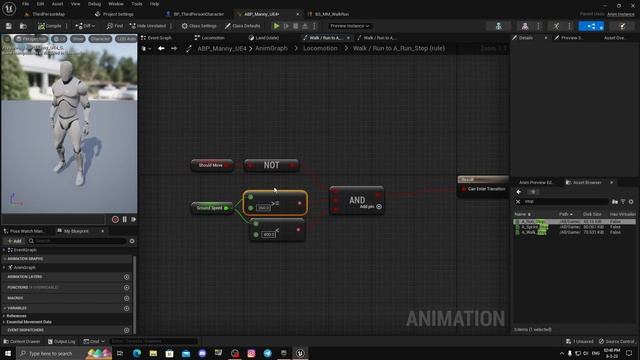The width and height of the screenshot is (640, 360).
Task: Open the viewport Show menu
Action: (x=78, y=39)
